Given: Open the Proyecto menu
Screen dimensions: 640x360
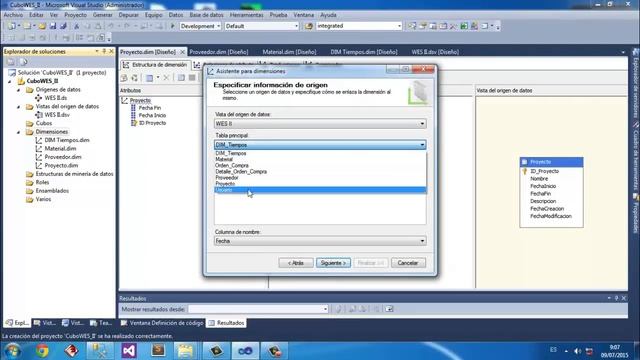Looking at the screenshot, I should (76, 15).
